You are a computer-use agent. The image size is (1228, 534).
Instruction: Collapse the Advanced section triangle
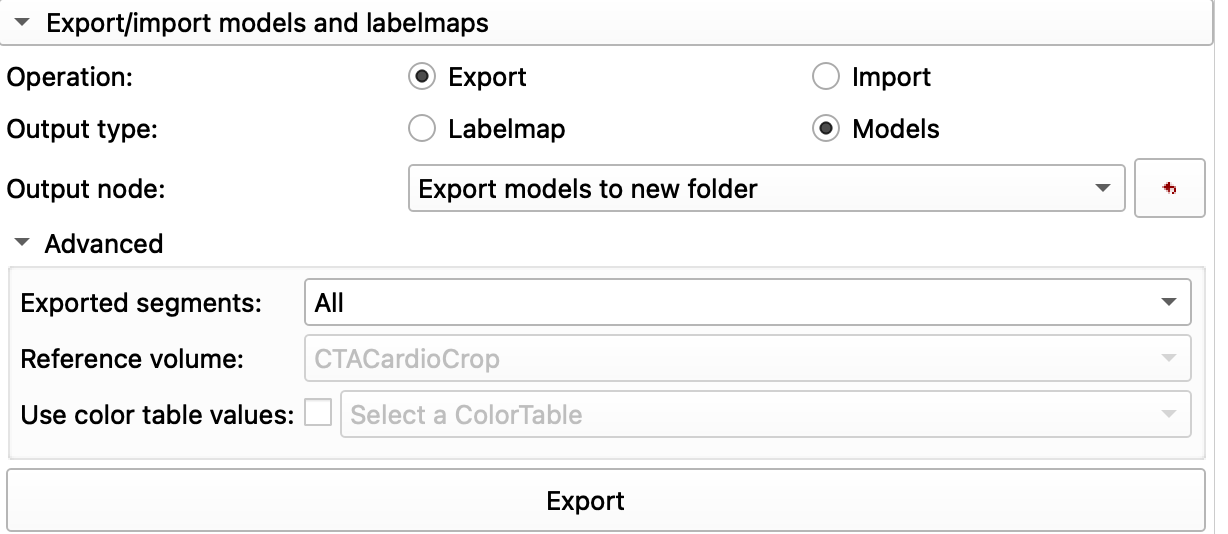(23, 243)
